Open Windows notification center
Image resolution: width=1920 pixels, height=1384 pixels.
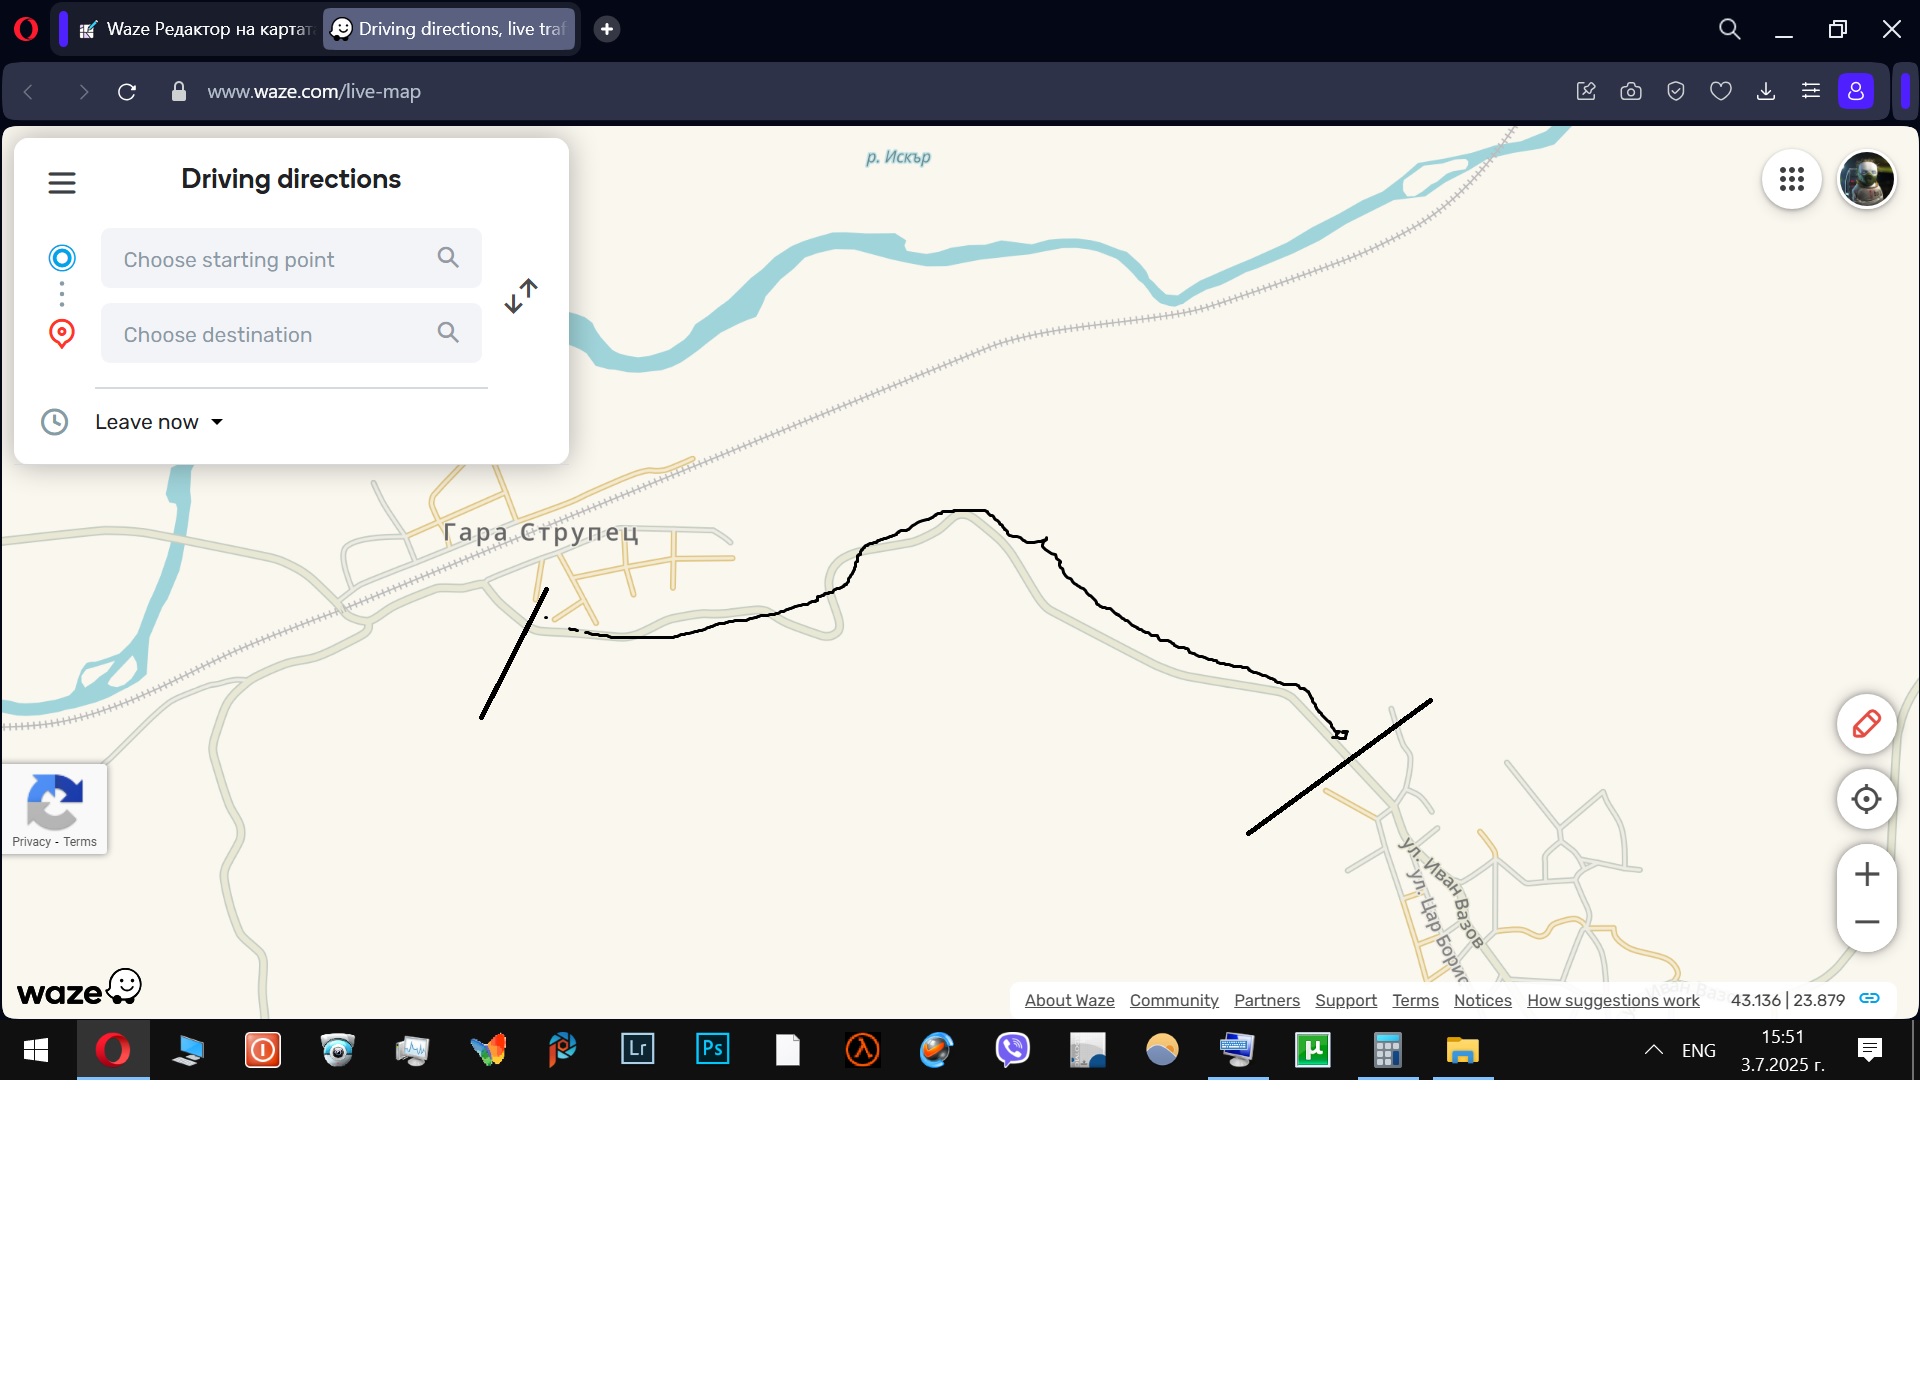pos(1869,1050)
